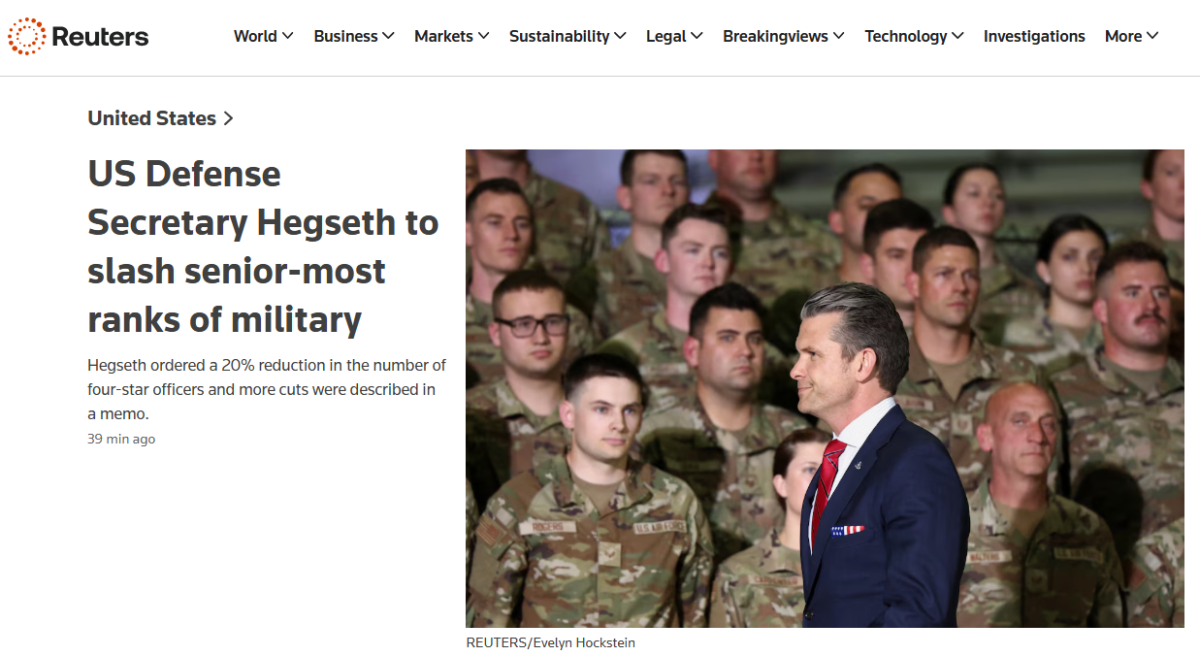Click the Reuters logo icon
Screen dimensions: 1200x656
coord(27,37)
